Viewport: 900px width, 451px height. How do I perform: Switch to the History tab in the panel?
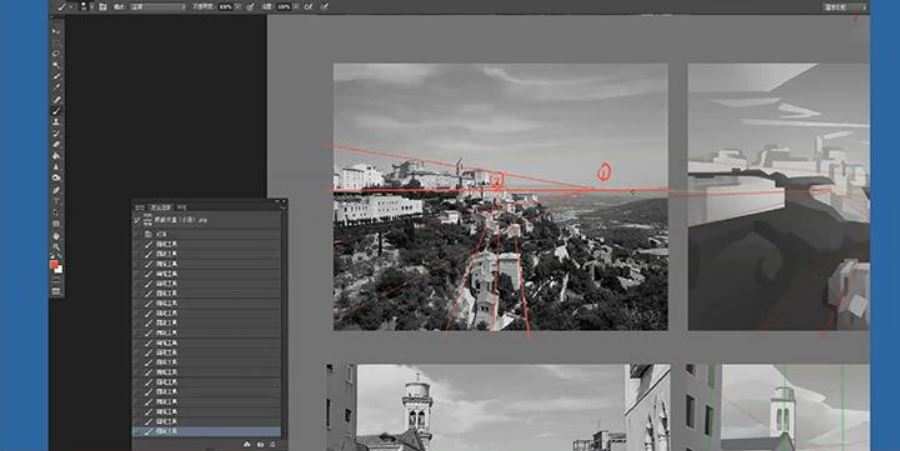160,204
